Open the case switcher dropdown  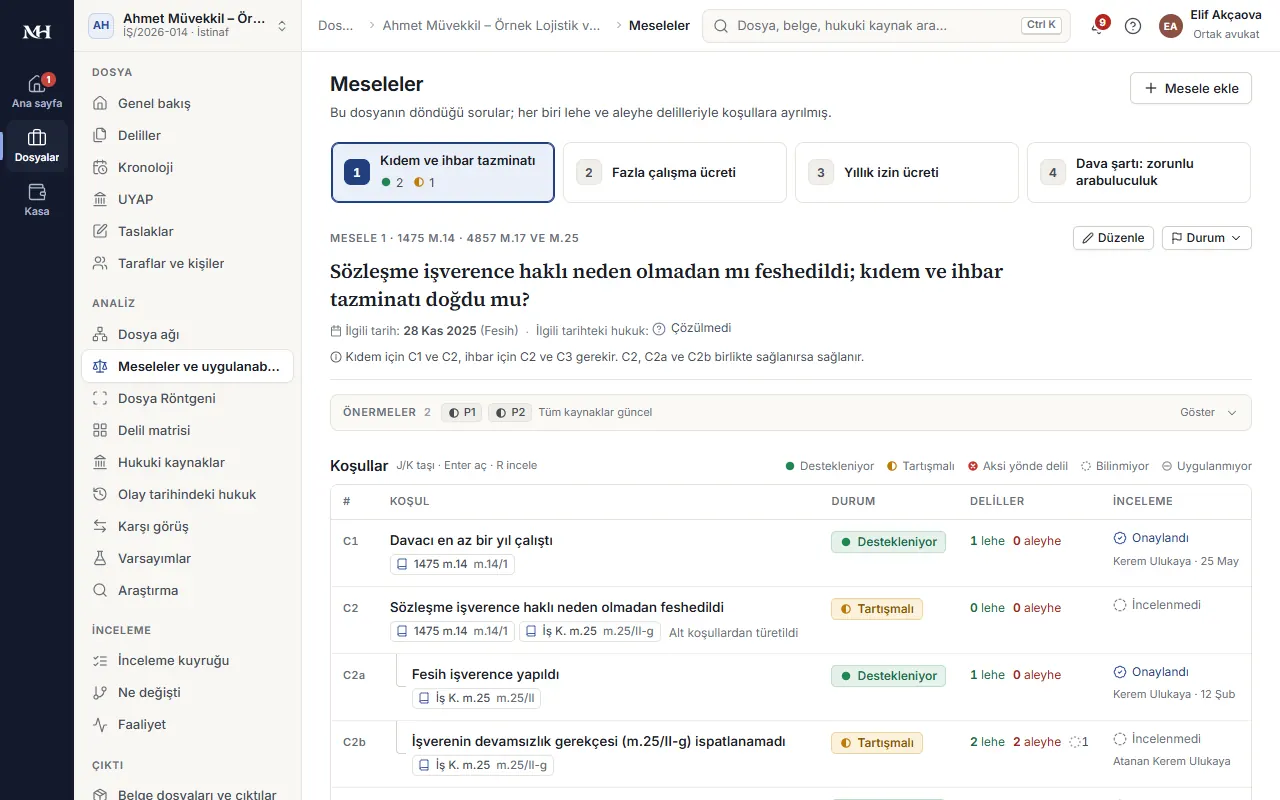click(x=188, y=26)
